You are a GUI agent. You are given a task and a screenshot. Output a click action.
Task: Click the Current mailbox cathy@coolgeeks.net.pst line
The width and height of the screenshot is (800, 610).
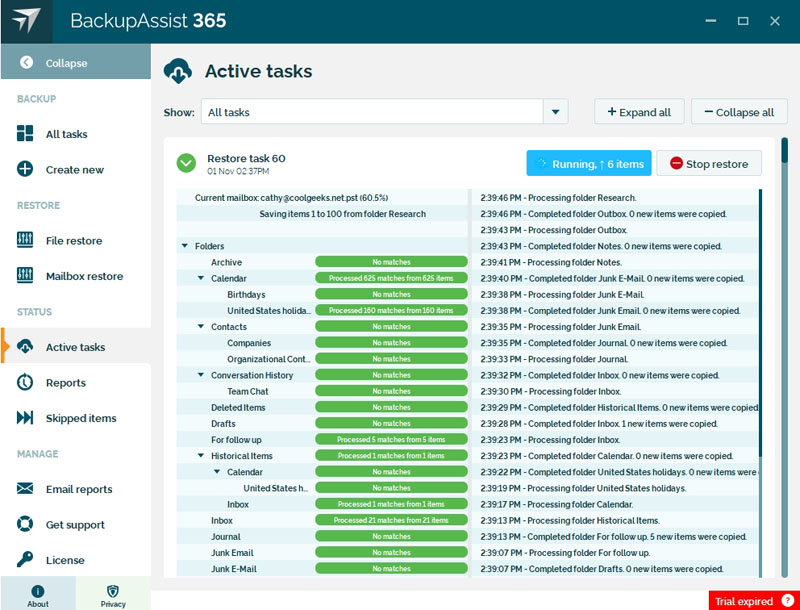click(291, 197)
